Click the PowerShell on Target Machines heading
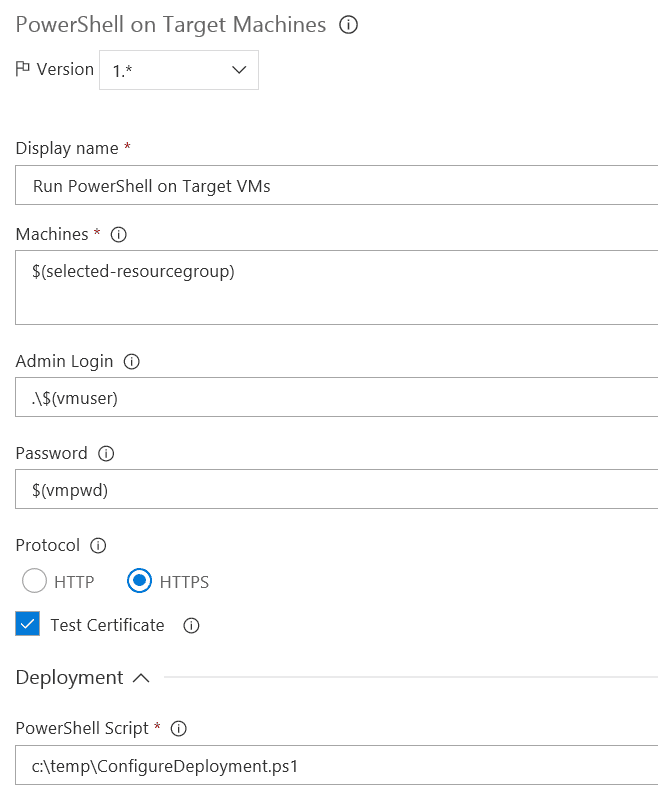The image size is (658, 806). 171,25
